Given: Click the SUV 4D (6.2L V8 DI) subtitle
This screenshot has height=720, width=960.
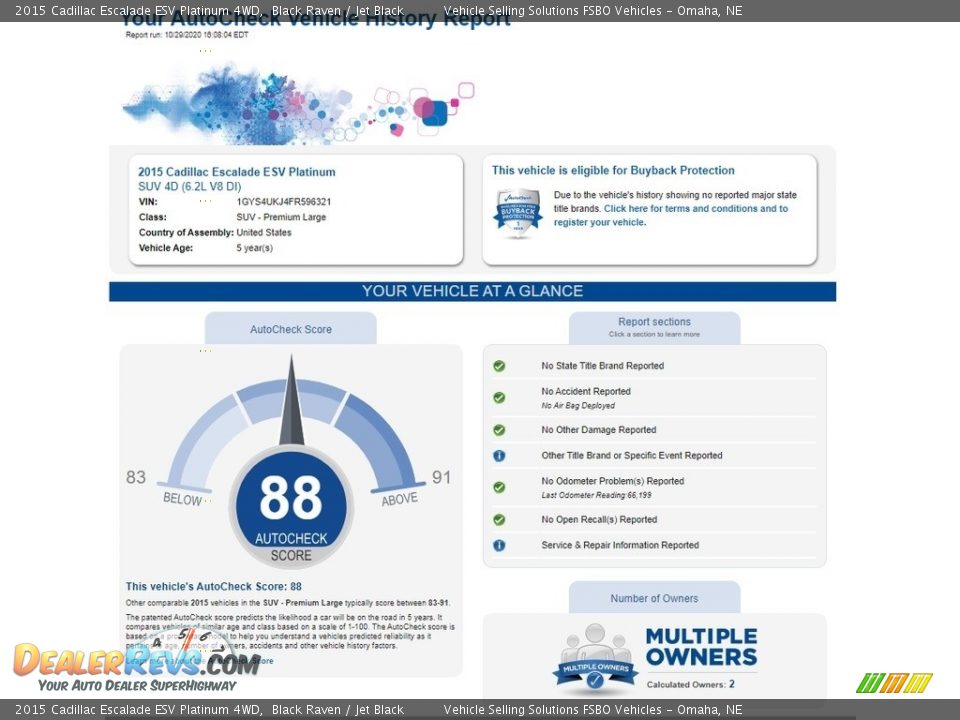Looking at the screenshot, I should tap(190, 186).
